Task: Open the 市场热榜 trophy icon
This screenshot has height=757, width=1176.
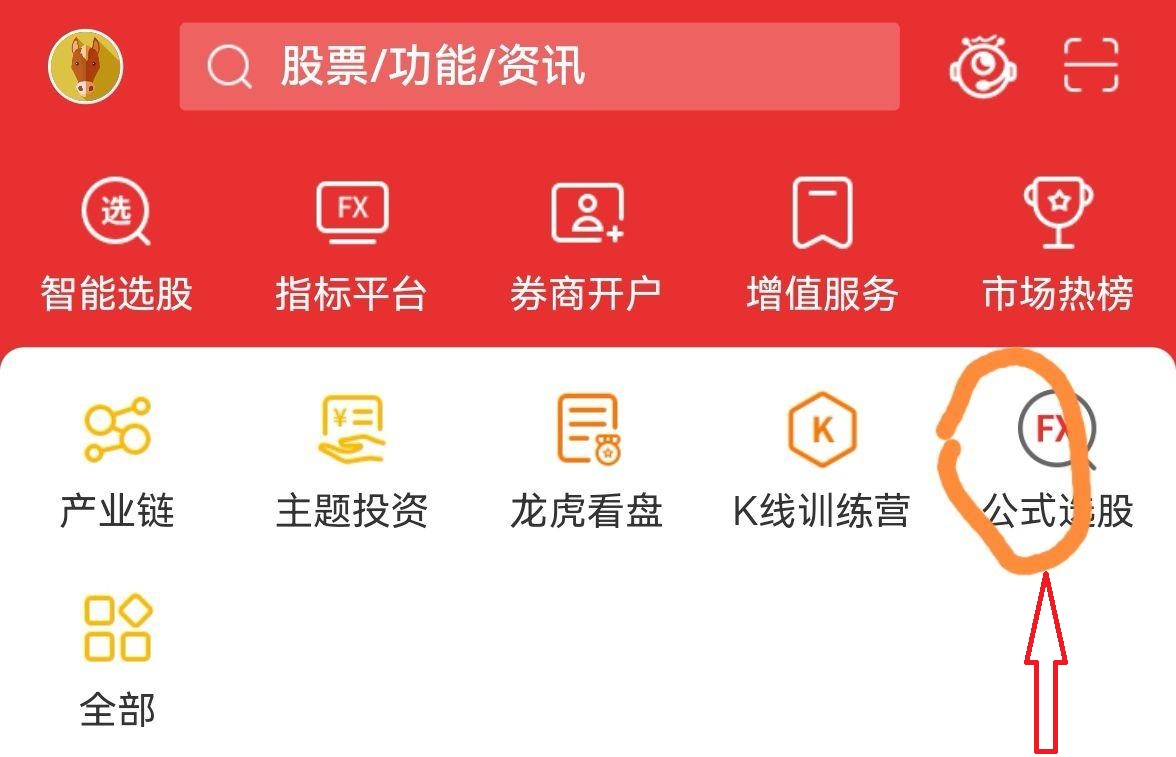Action: (1058, 212)
